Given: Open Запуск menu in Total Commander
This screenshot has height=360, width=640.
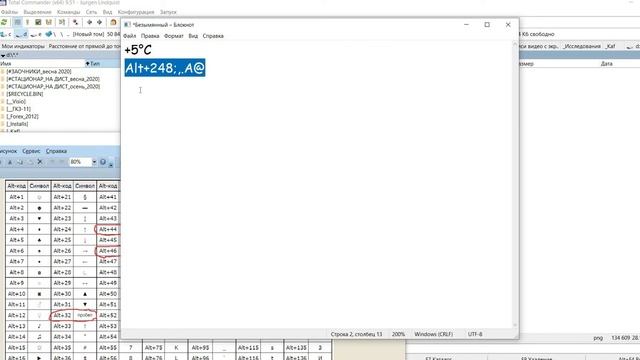Looking at the screenshot, I should coord(168,12).
